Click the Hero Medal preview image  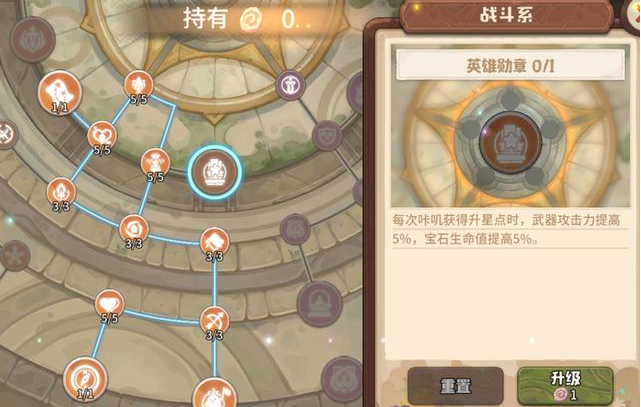click(x=510, y=142)
